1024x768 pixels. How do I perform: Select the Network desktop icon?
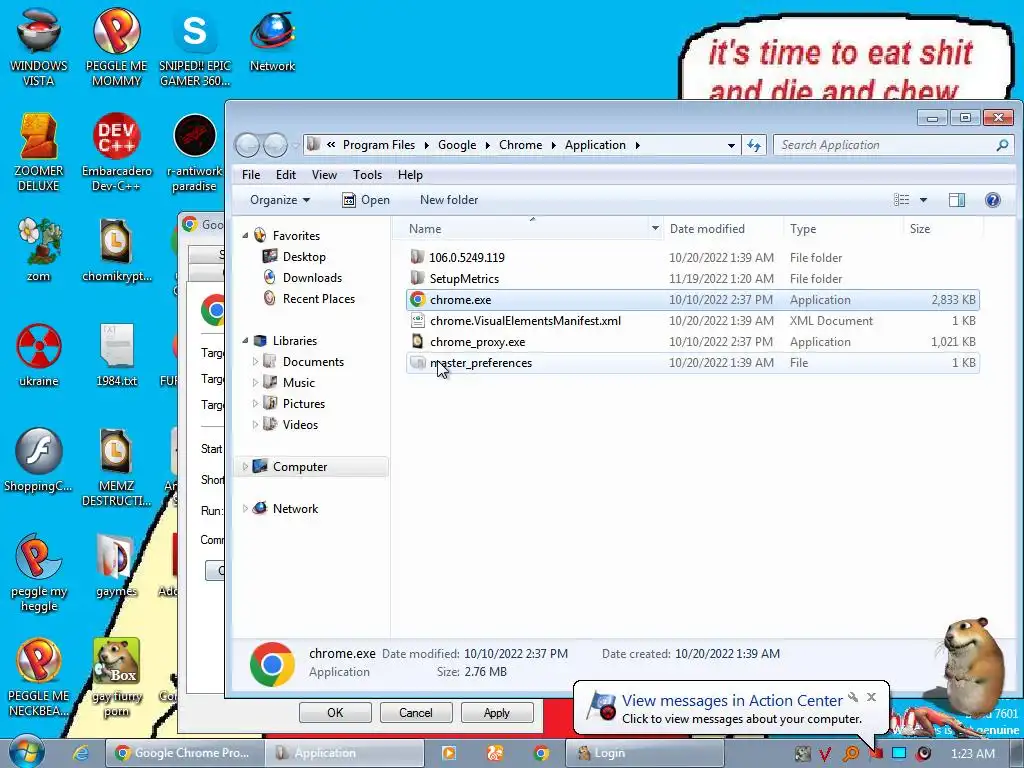pos(272,40)
